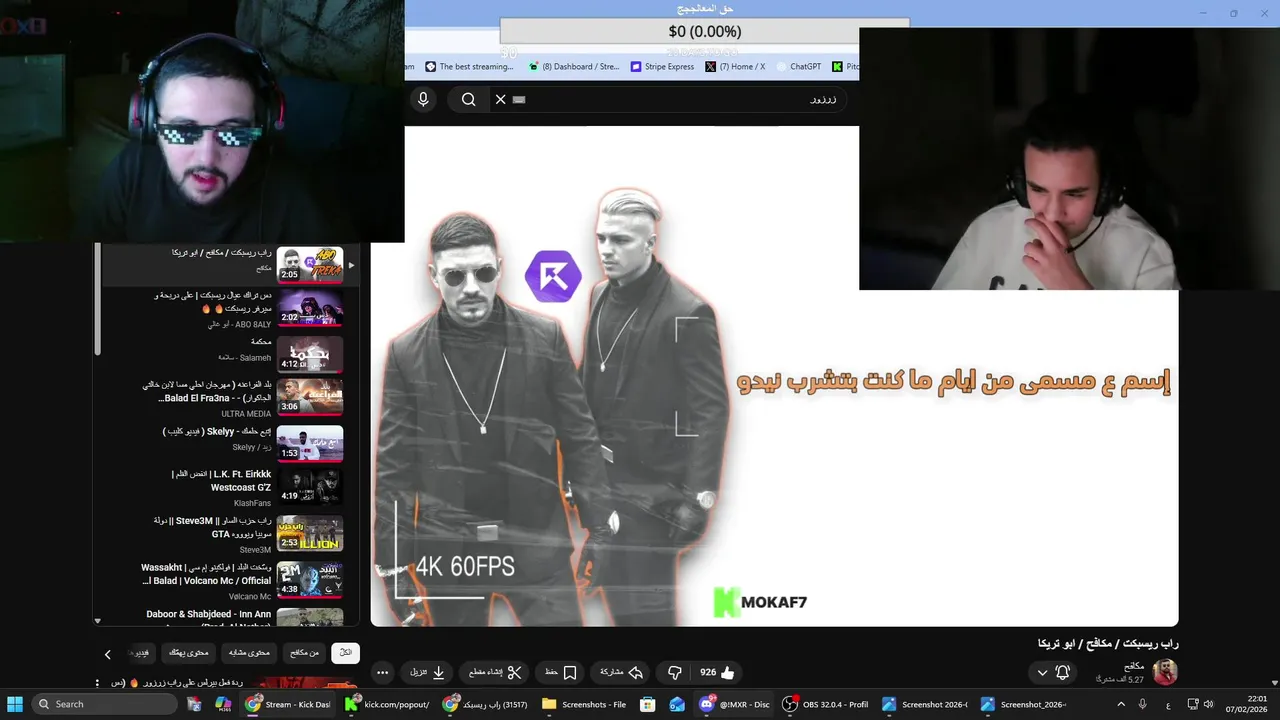Image resolution: width=1280 pixels, height=720 pixels.
Task: Click the share arrow button
Action: [620, 673]
